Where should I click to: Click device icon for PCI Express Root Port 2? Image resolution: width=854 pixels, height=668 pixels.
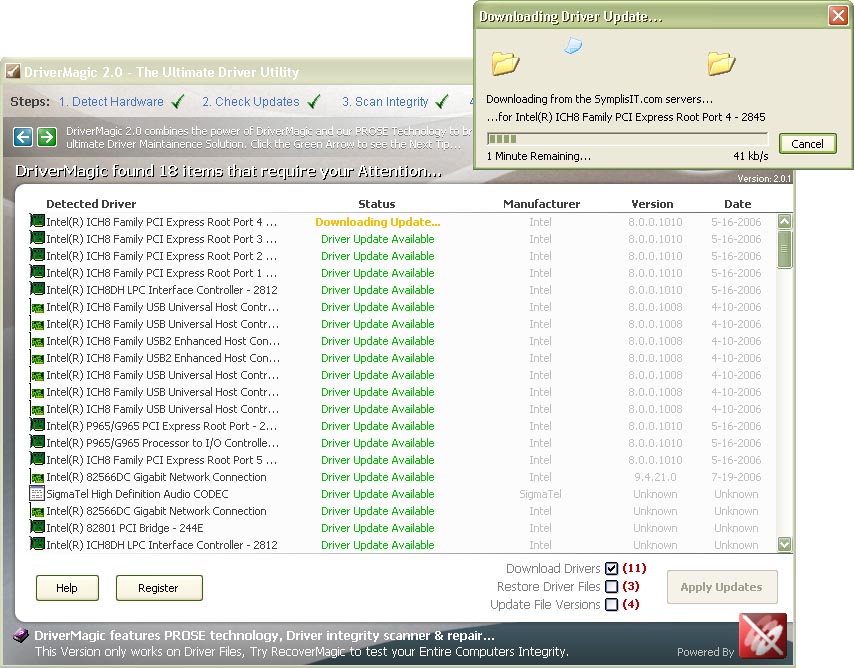pyautogui.click(x=37, y=255)
